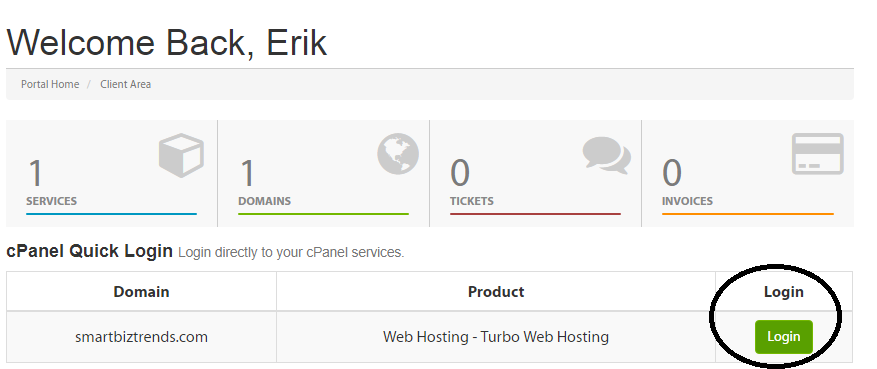Screen dimensions: 877x369
Task: Select the Tickets count zero
Action: click(x=460, y=173)
